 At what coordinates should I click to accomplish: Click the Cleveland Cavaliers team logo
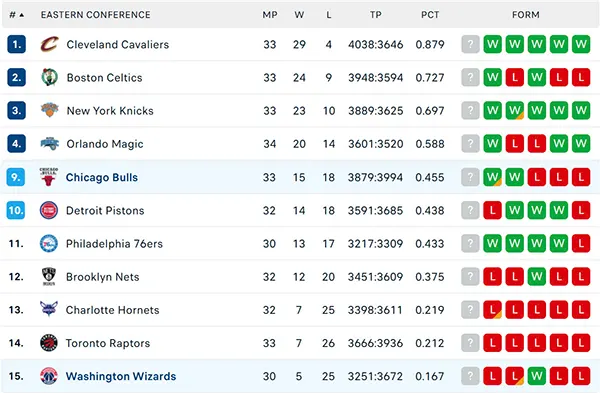(x=49, y=44)
